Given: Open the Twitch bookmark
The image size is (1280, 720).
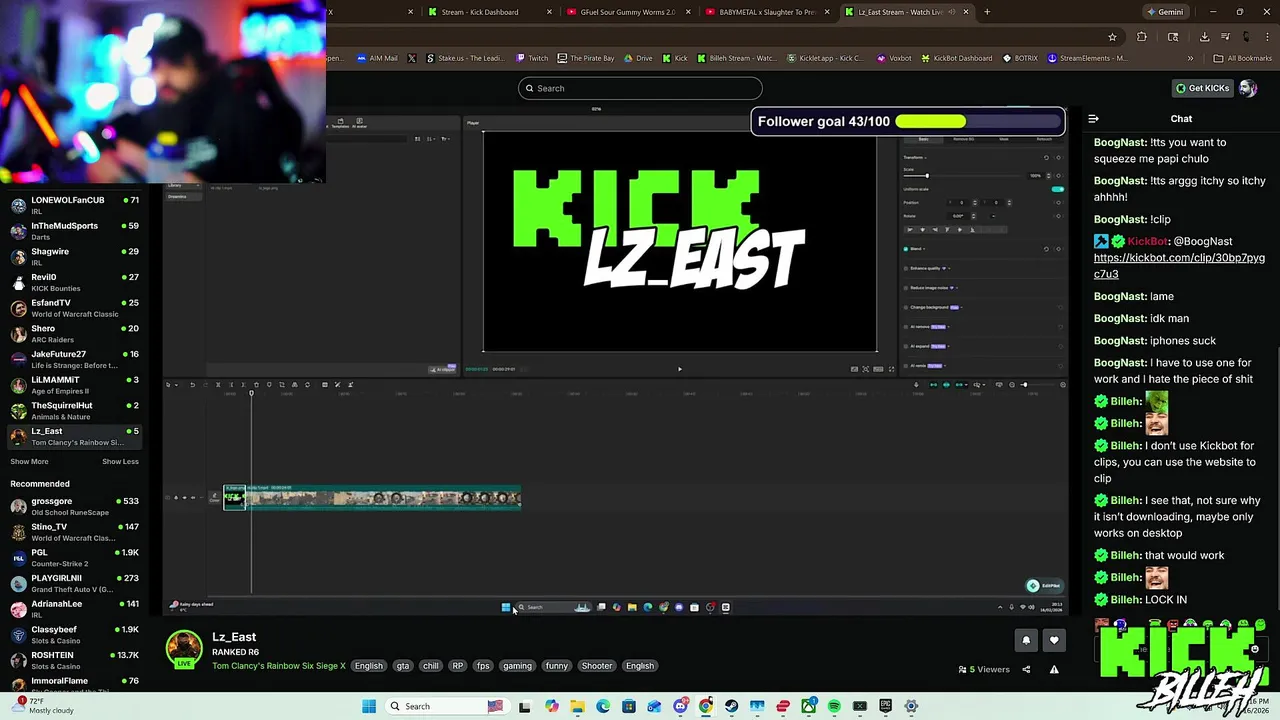Looking at the screenshot, I should pyautogui.click(x=531, y=58).
